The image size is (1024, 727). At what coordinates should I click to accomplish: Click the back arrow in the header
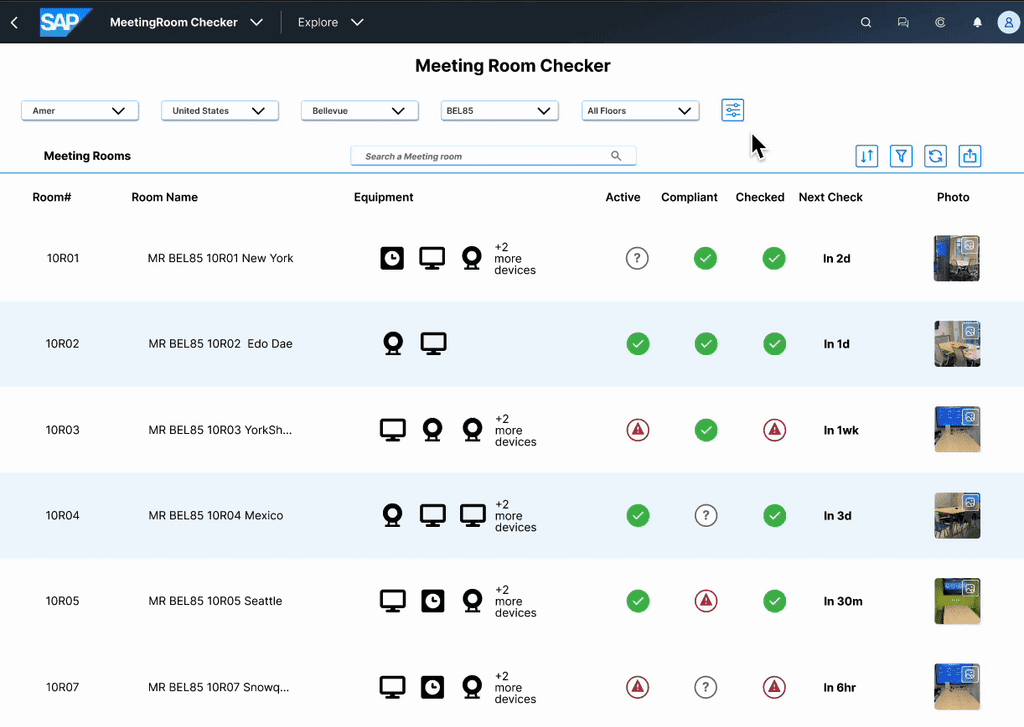click(14, 22)
